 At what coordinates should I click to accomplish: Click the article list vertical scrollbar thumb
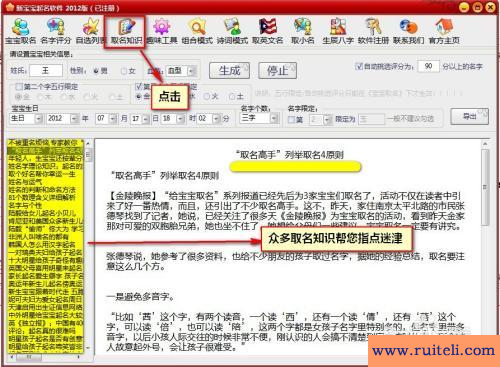(x=88, y=155)
